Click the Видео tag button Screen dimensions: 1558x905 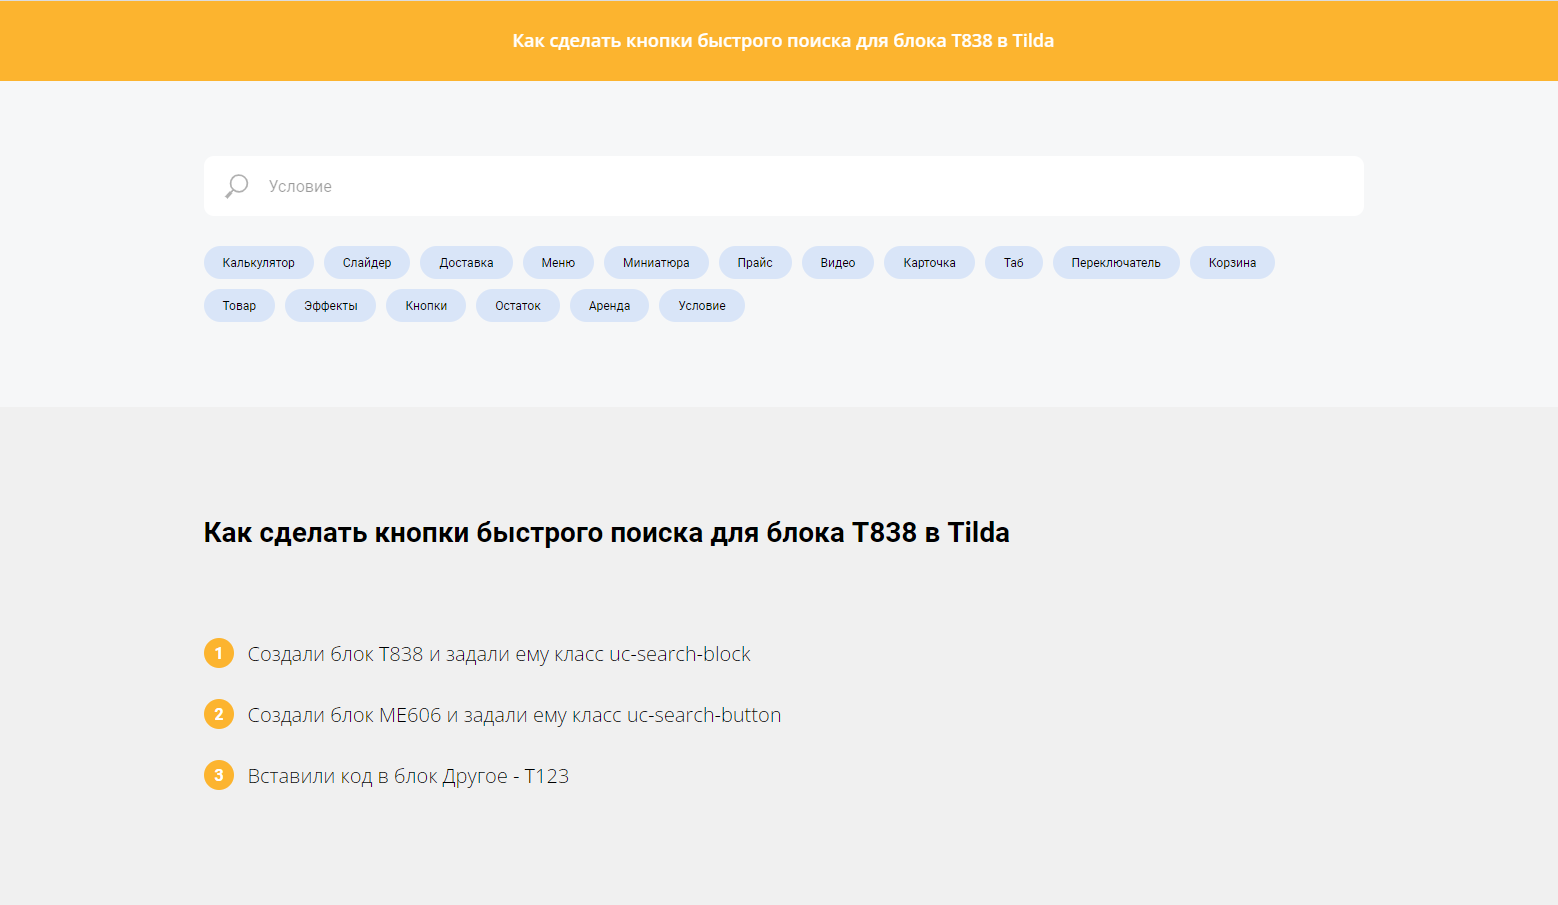tap(838, 263)
